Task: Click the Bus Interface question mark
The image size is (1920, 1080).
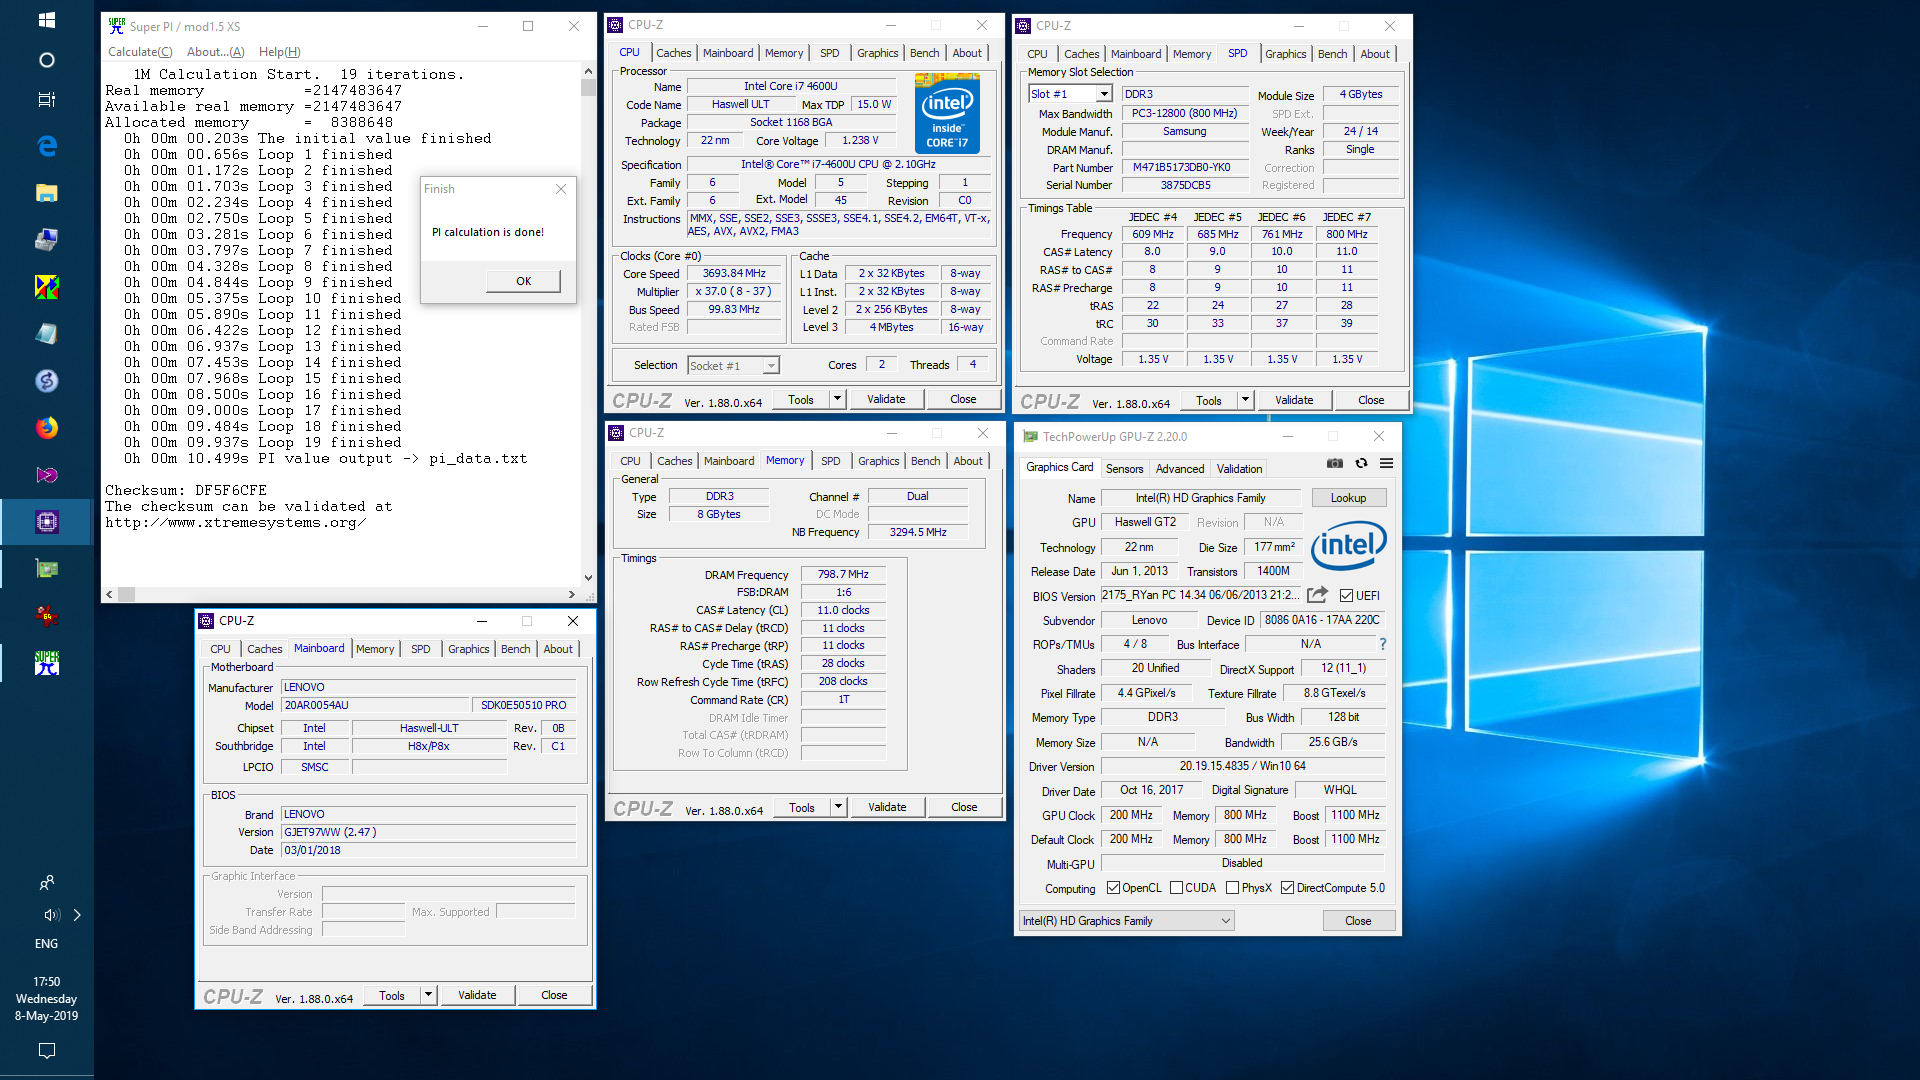Action: point(1383,644)
